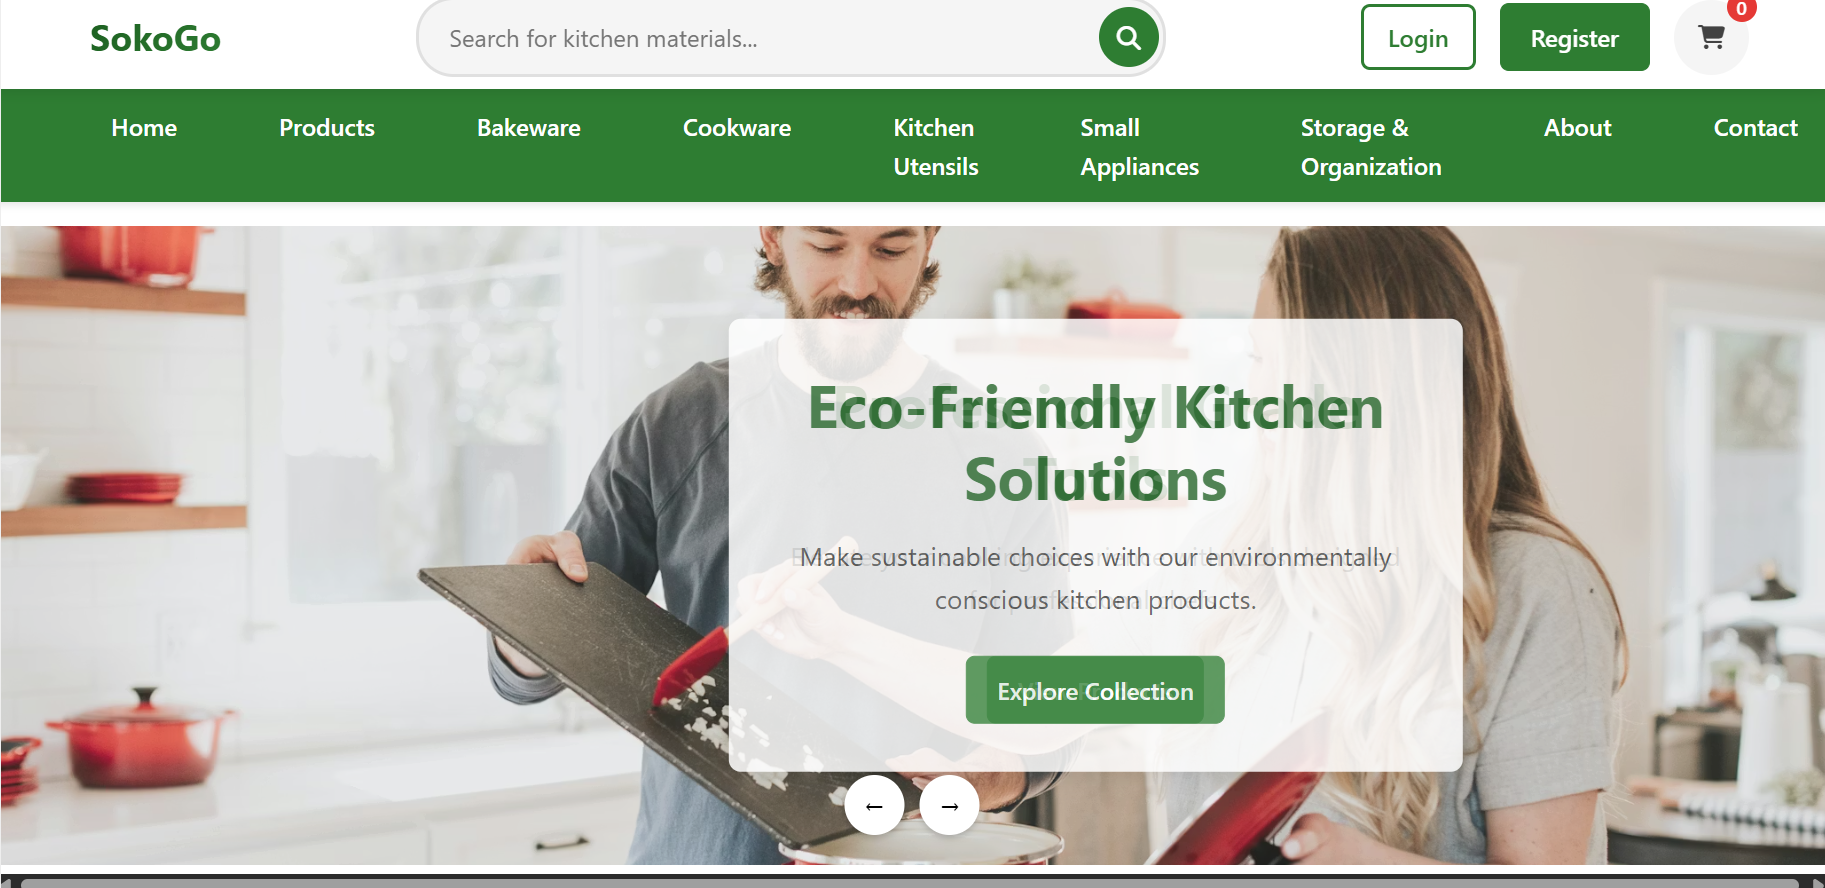Image resolution: width=1825 pixels, height=888 pixels.
Task: Open Storage & Organization category
Action: 1371,147
